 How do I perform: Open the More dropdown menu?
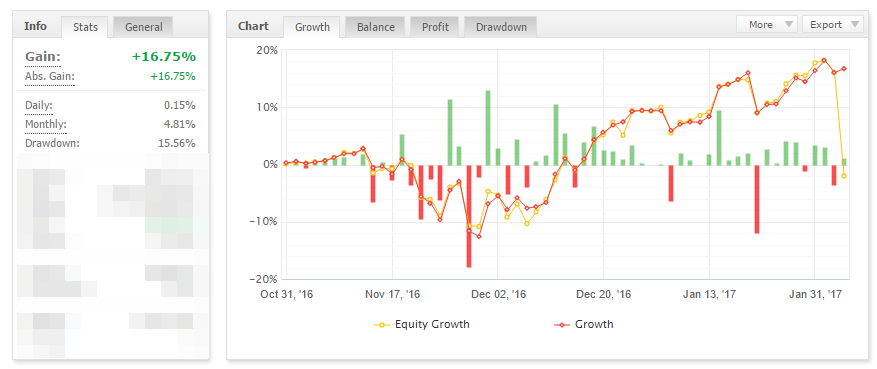click(x=767, y=25)
